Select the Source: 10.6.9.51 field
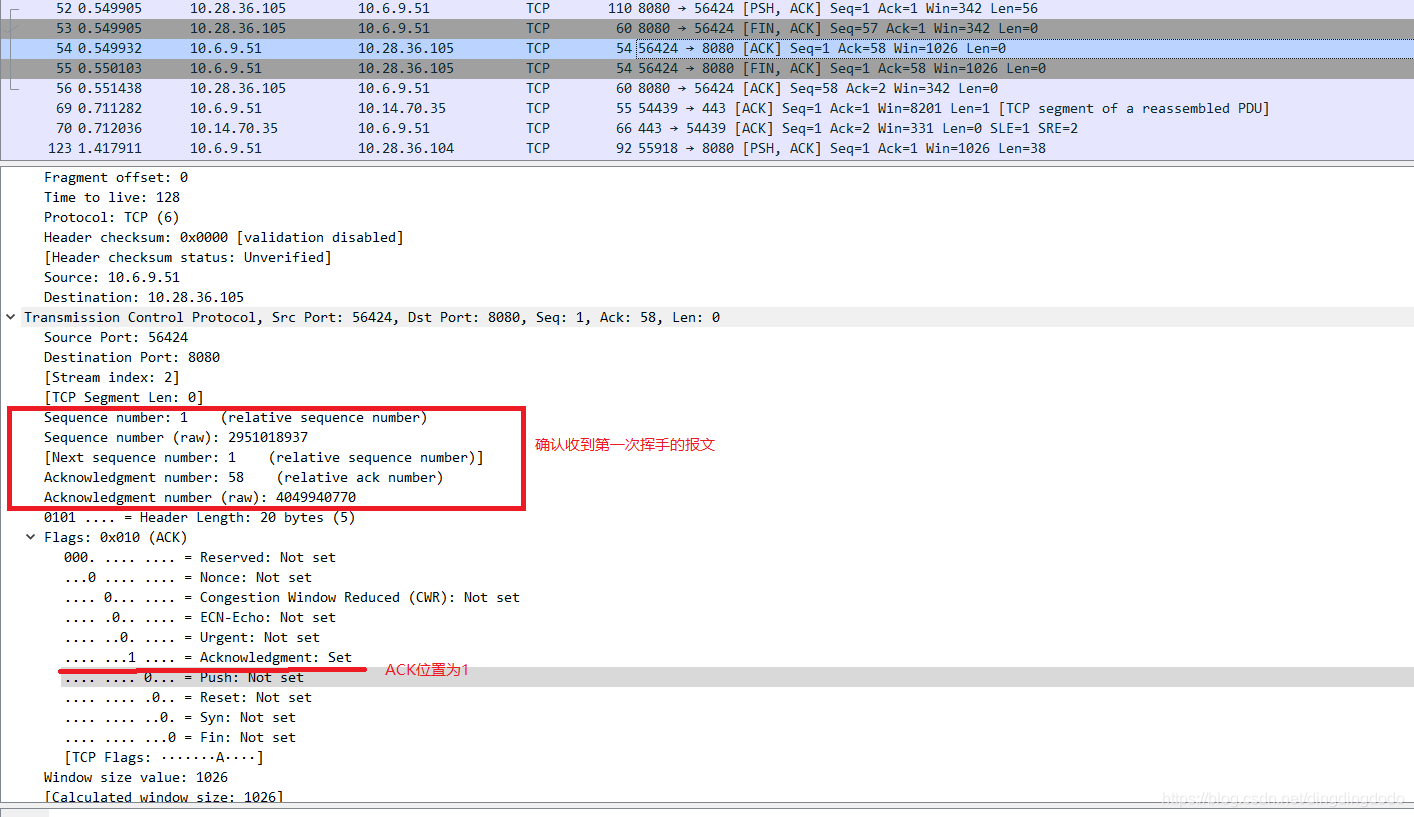1414x817 pixels. click(112, 277)
